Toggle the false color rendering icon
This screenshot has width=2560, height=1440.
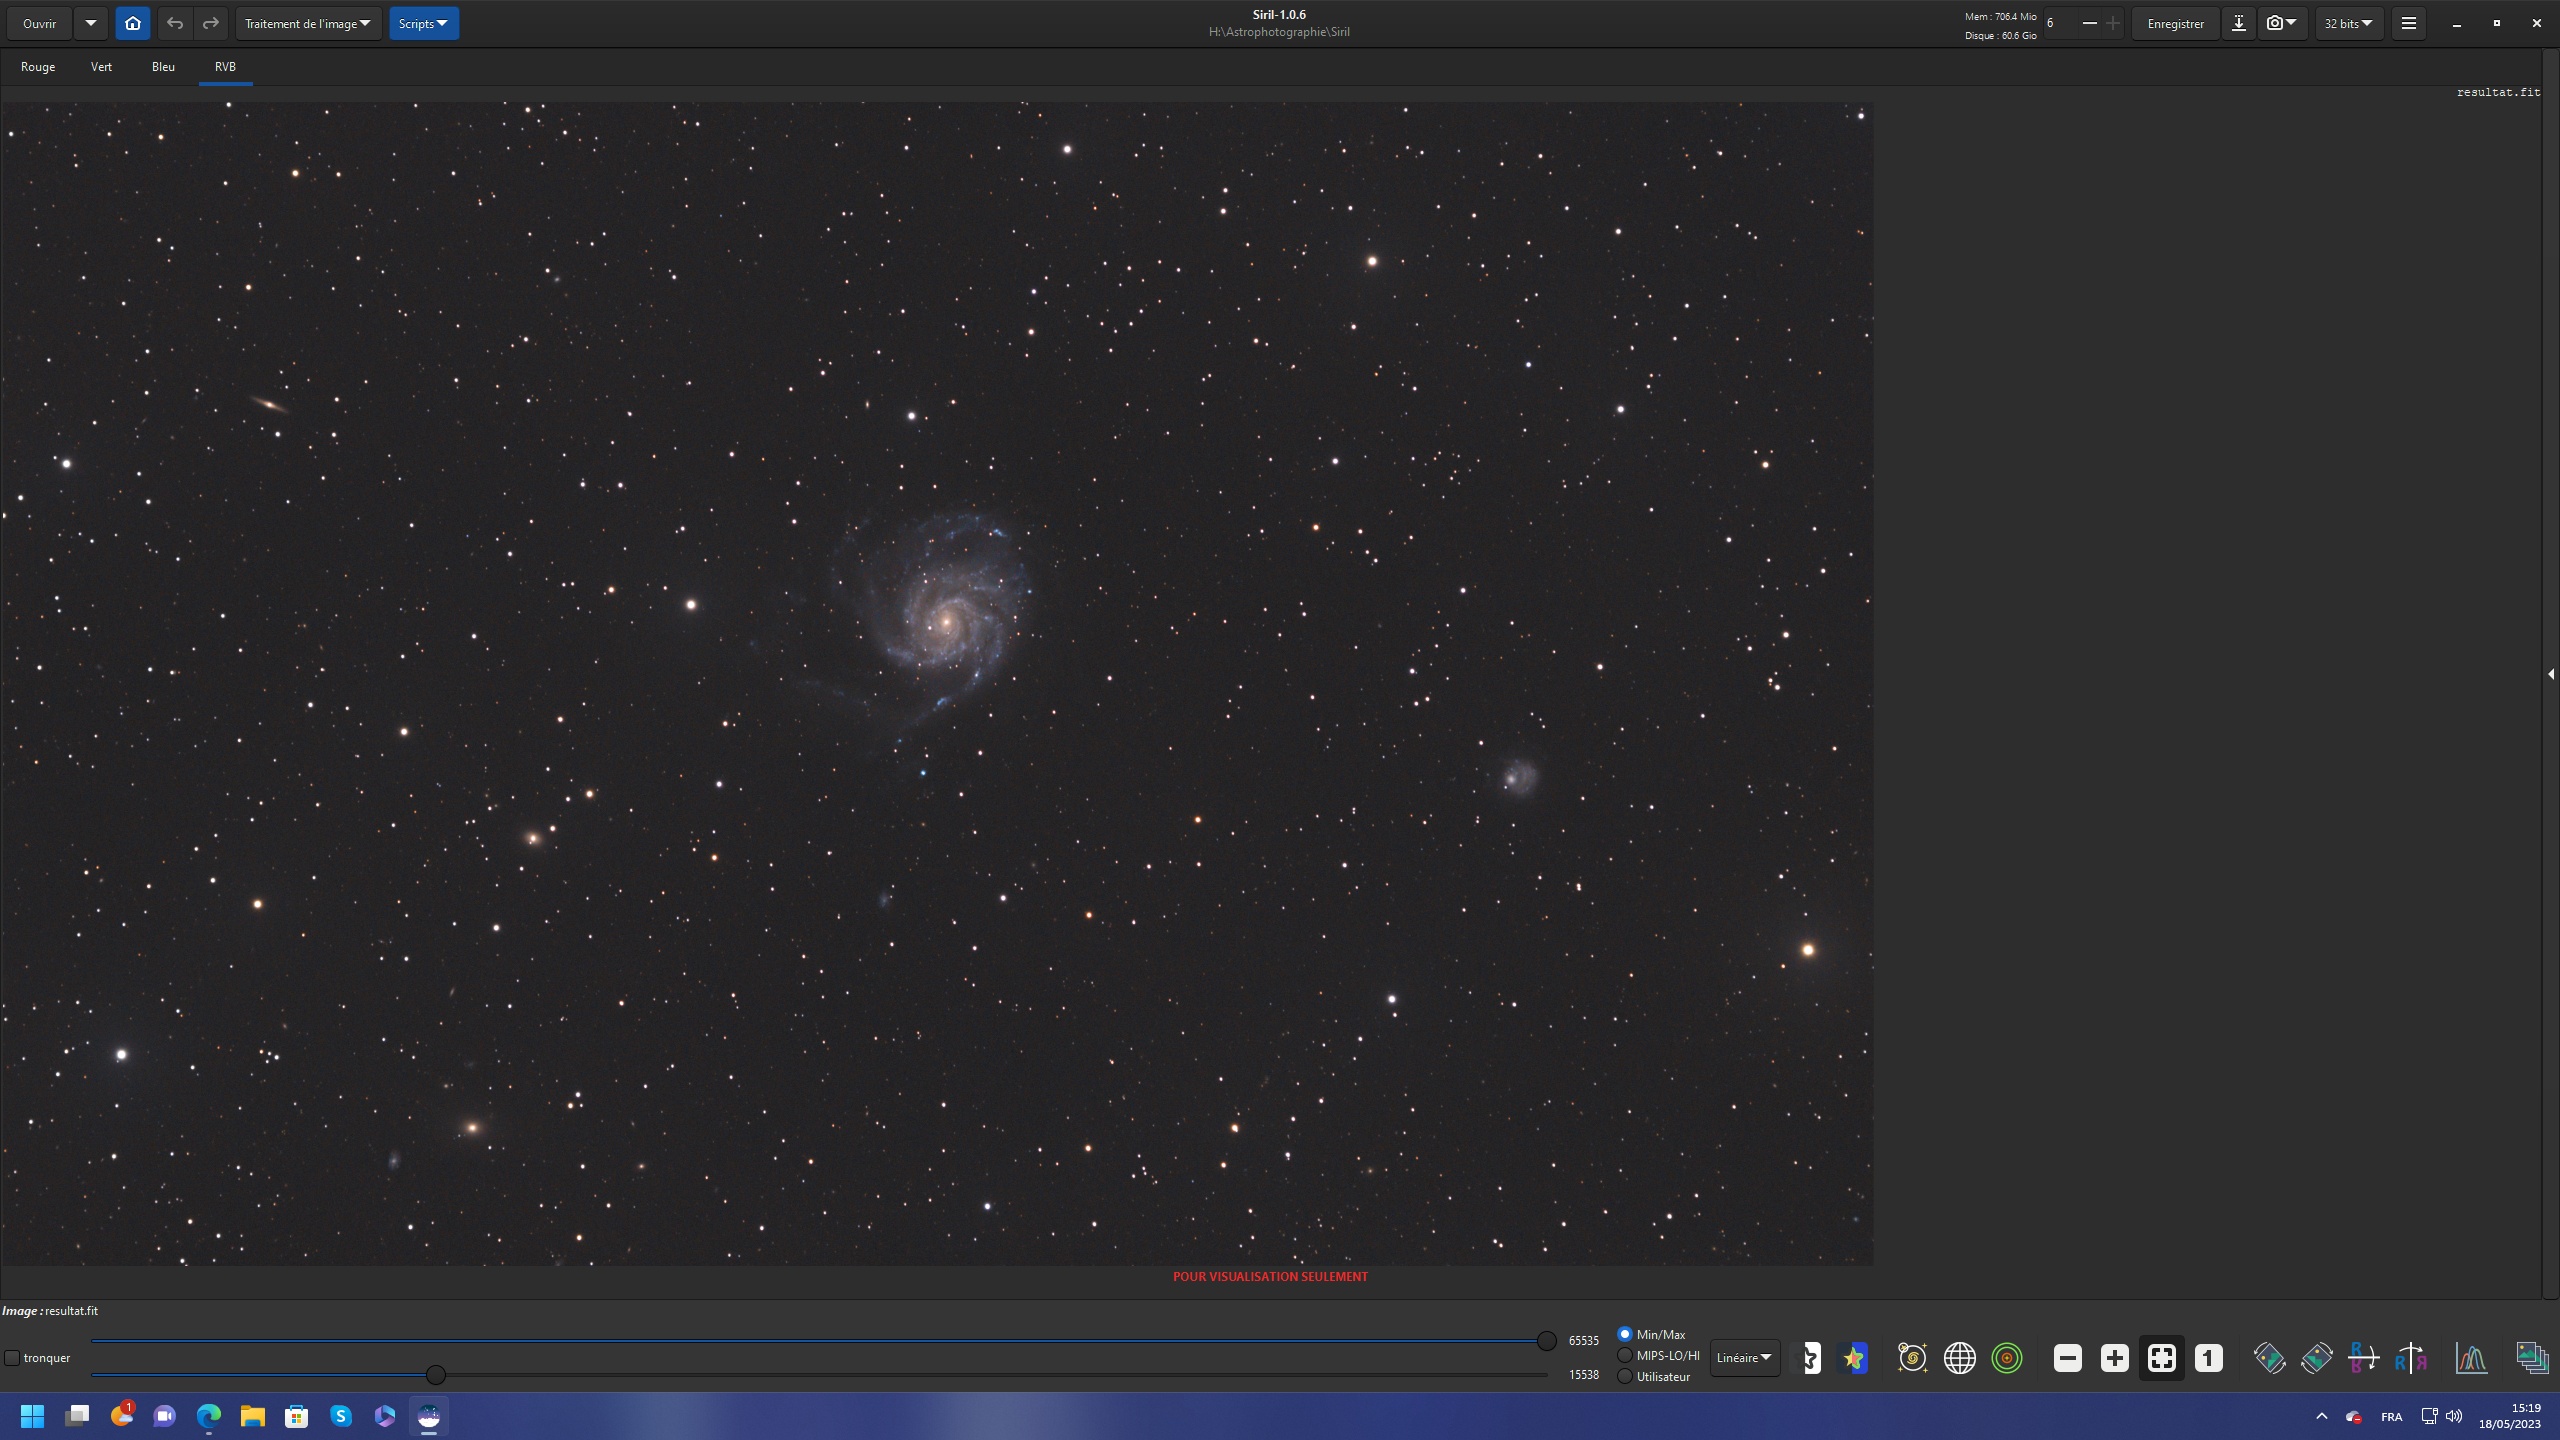[1853, 1358]
